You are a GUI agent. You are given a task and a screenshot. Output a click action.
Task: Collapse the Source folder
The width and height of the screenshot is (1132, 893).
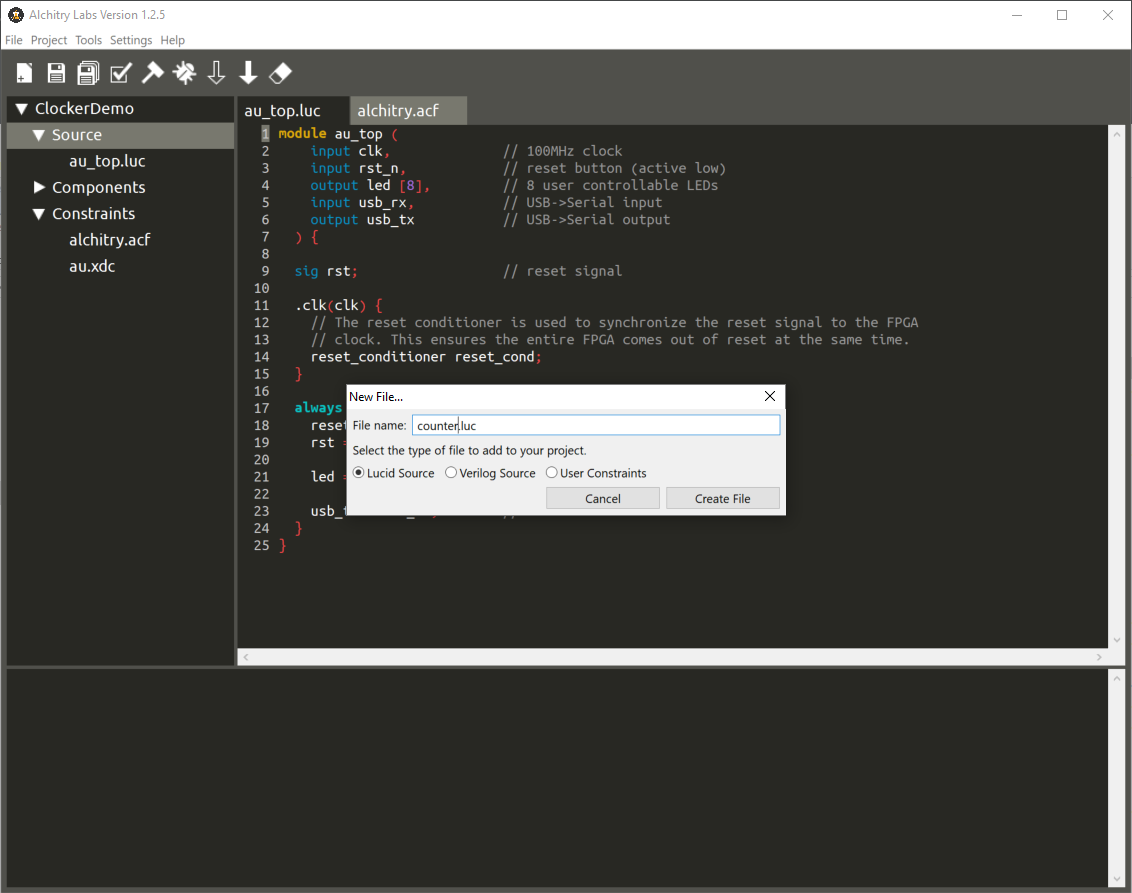[x=39, y=135]
